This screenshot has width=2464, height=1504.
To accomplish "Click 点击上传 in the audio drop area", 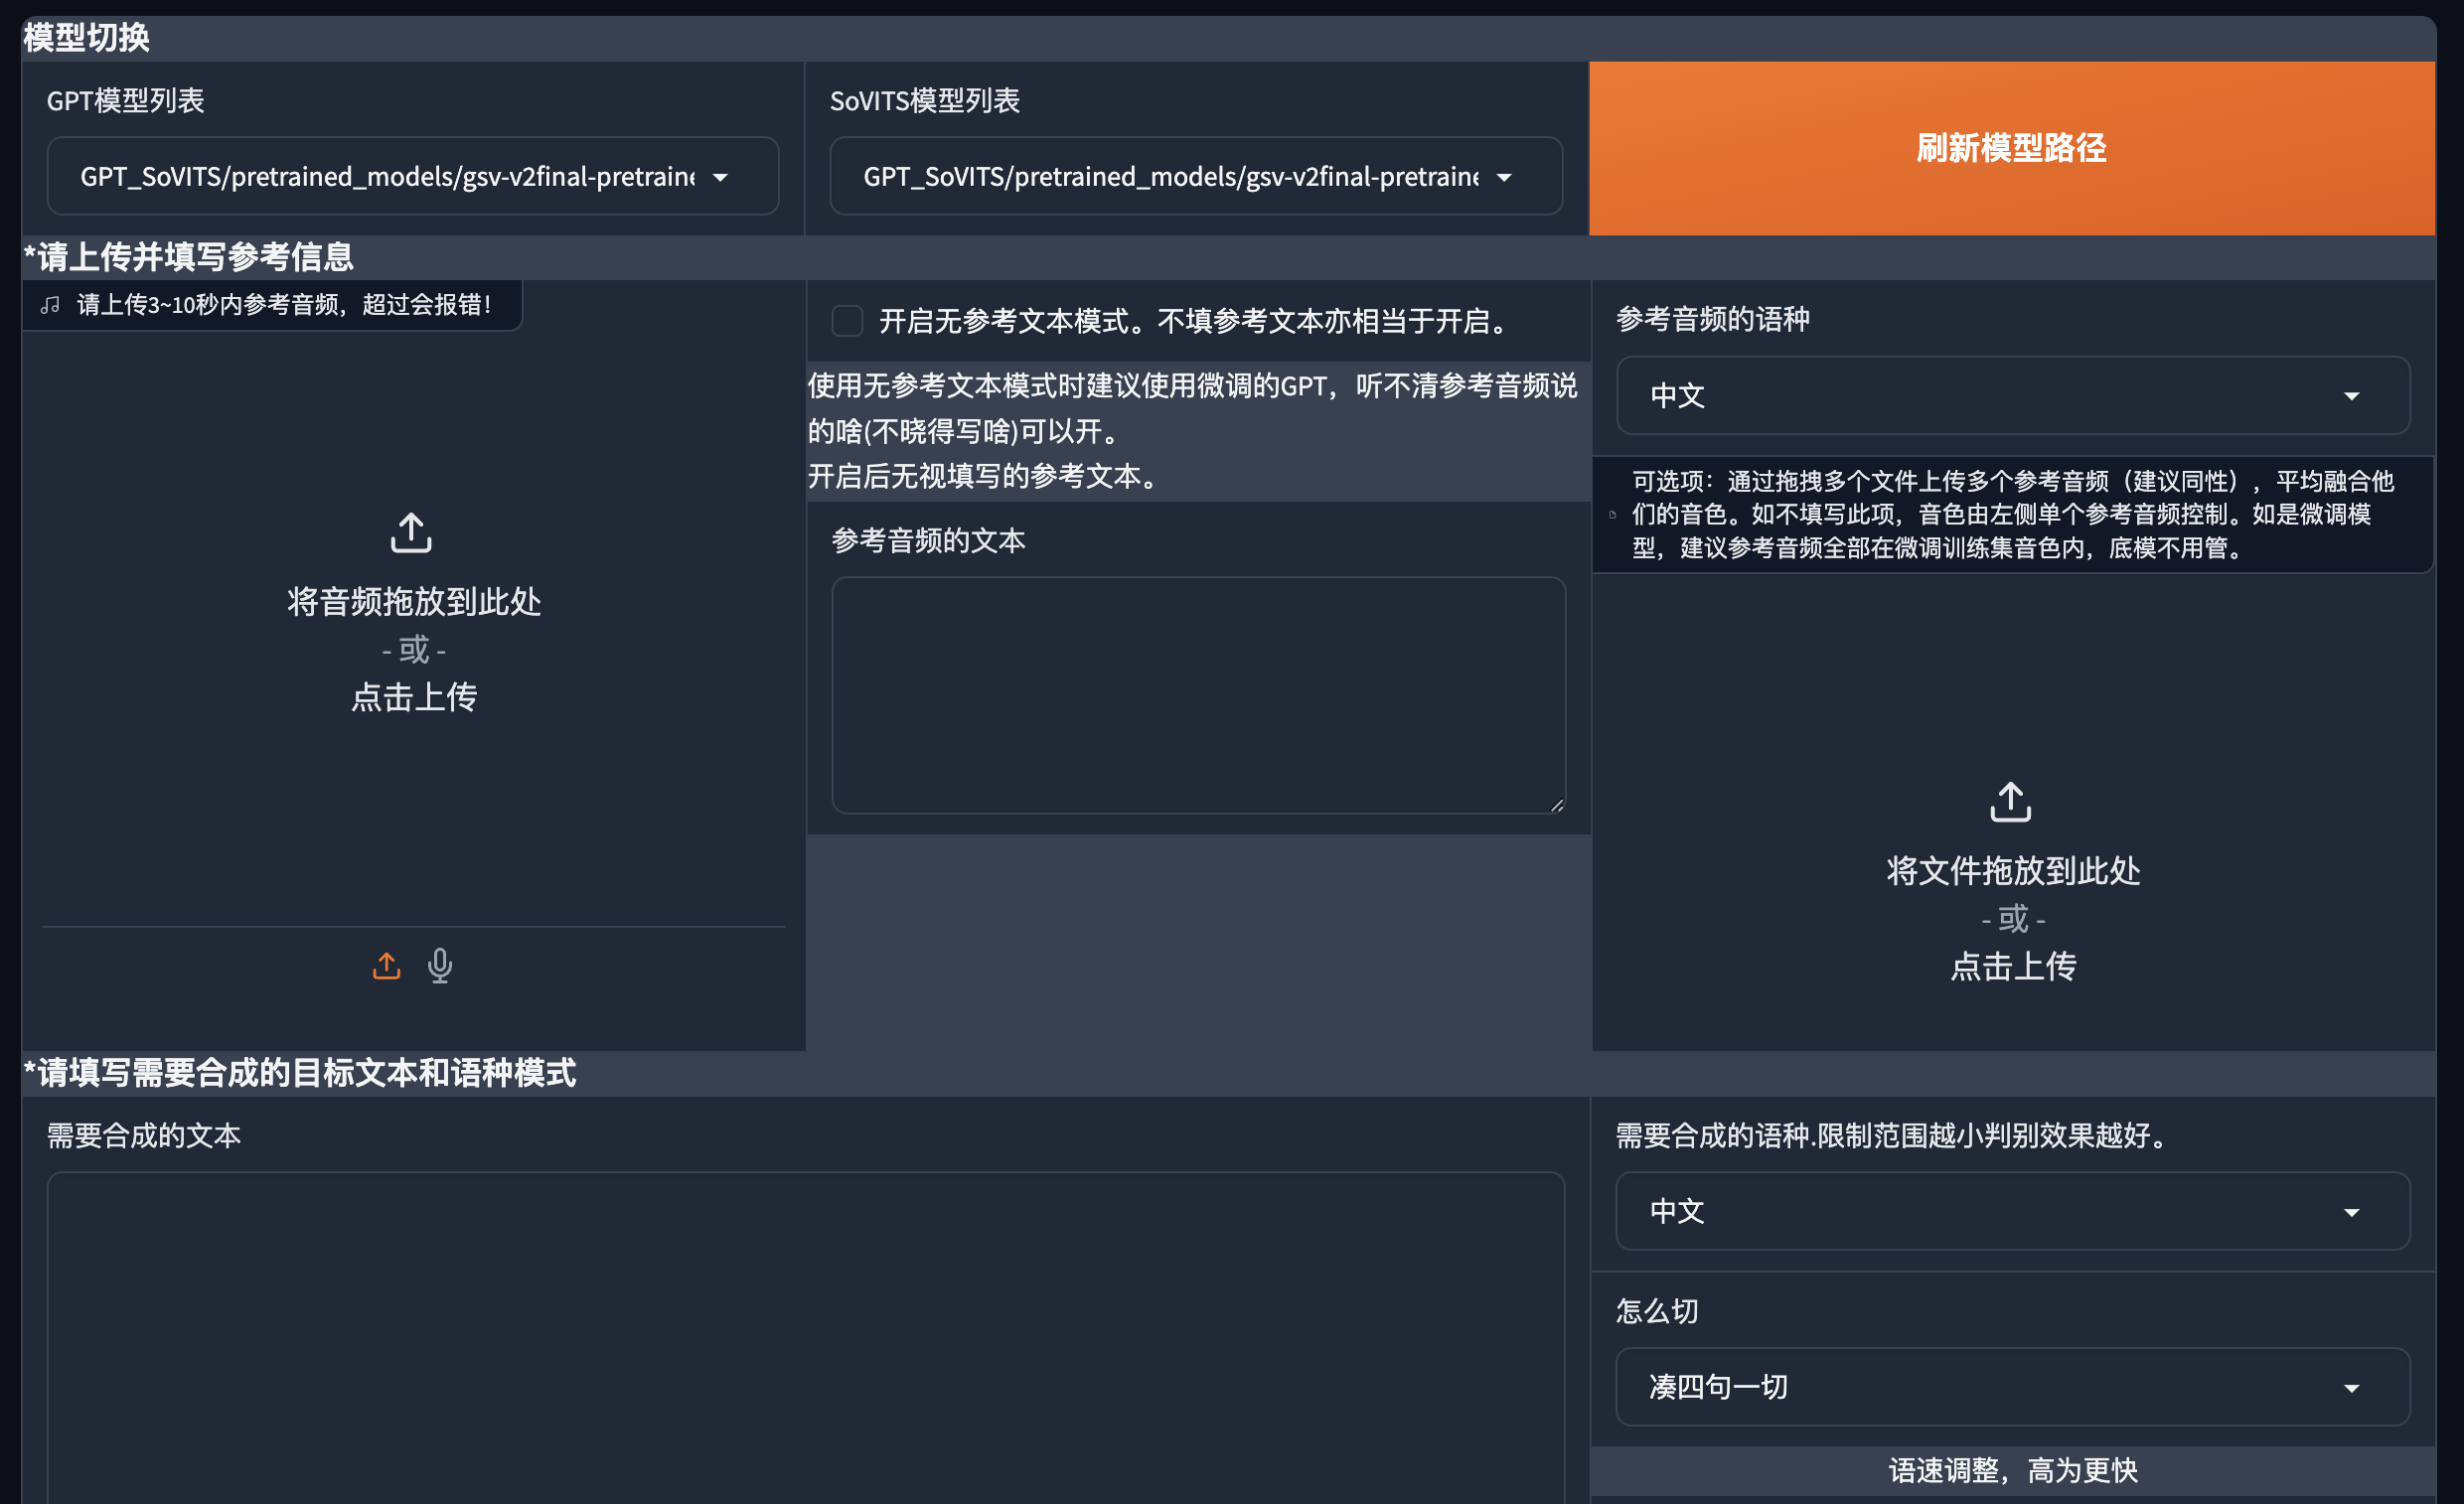I will click(413, 697).
